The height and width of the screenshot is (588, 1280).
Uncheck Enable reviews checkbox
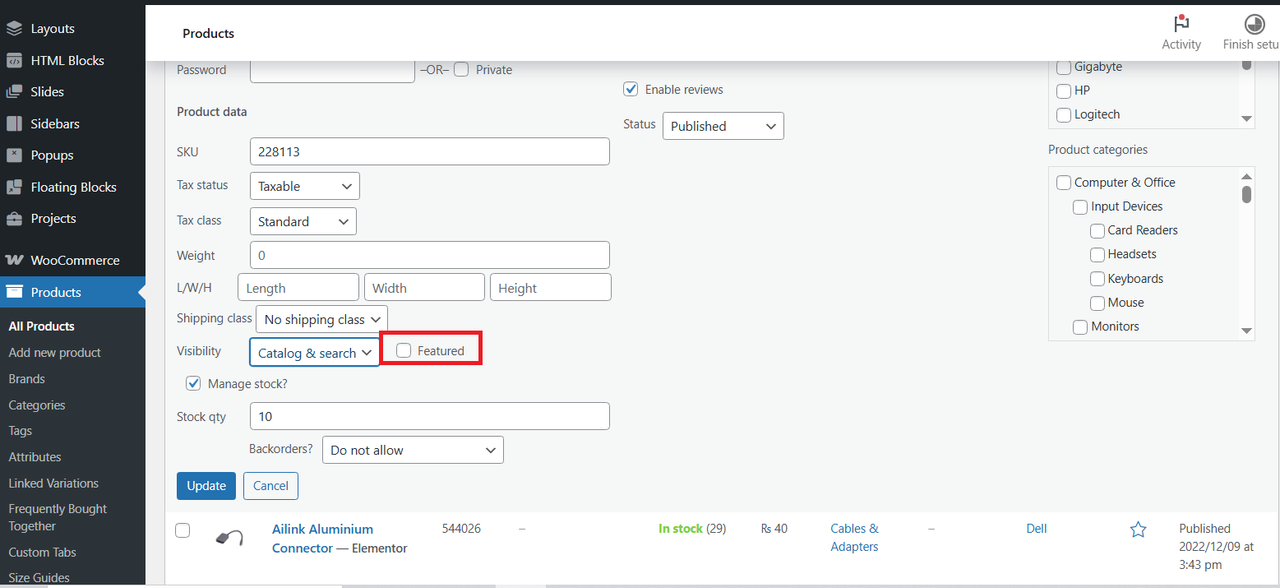(x=631, y=89)
